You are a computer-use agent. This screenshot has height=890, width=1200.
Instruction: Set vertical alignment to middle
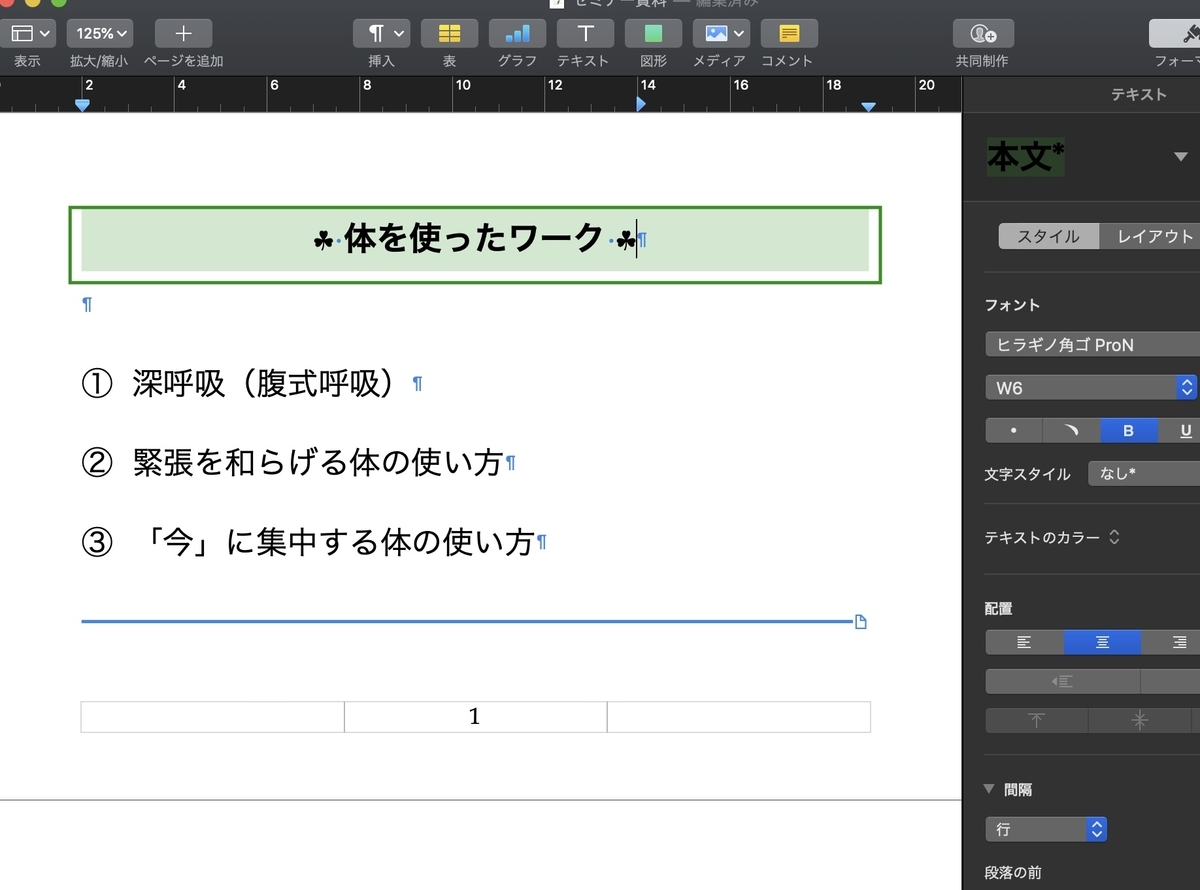(1139, 720)
